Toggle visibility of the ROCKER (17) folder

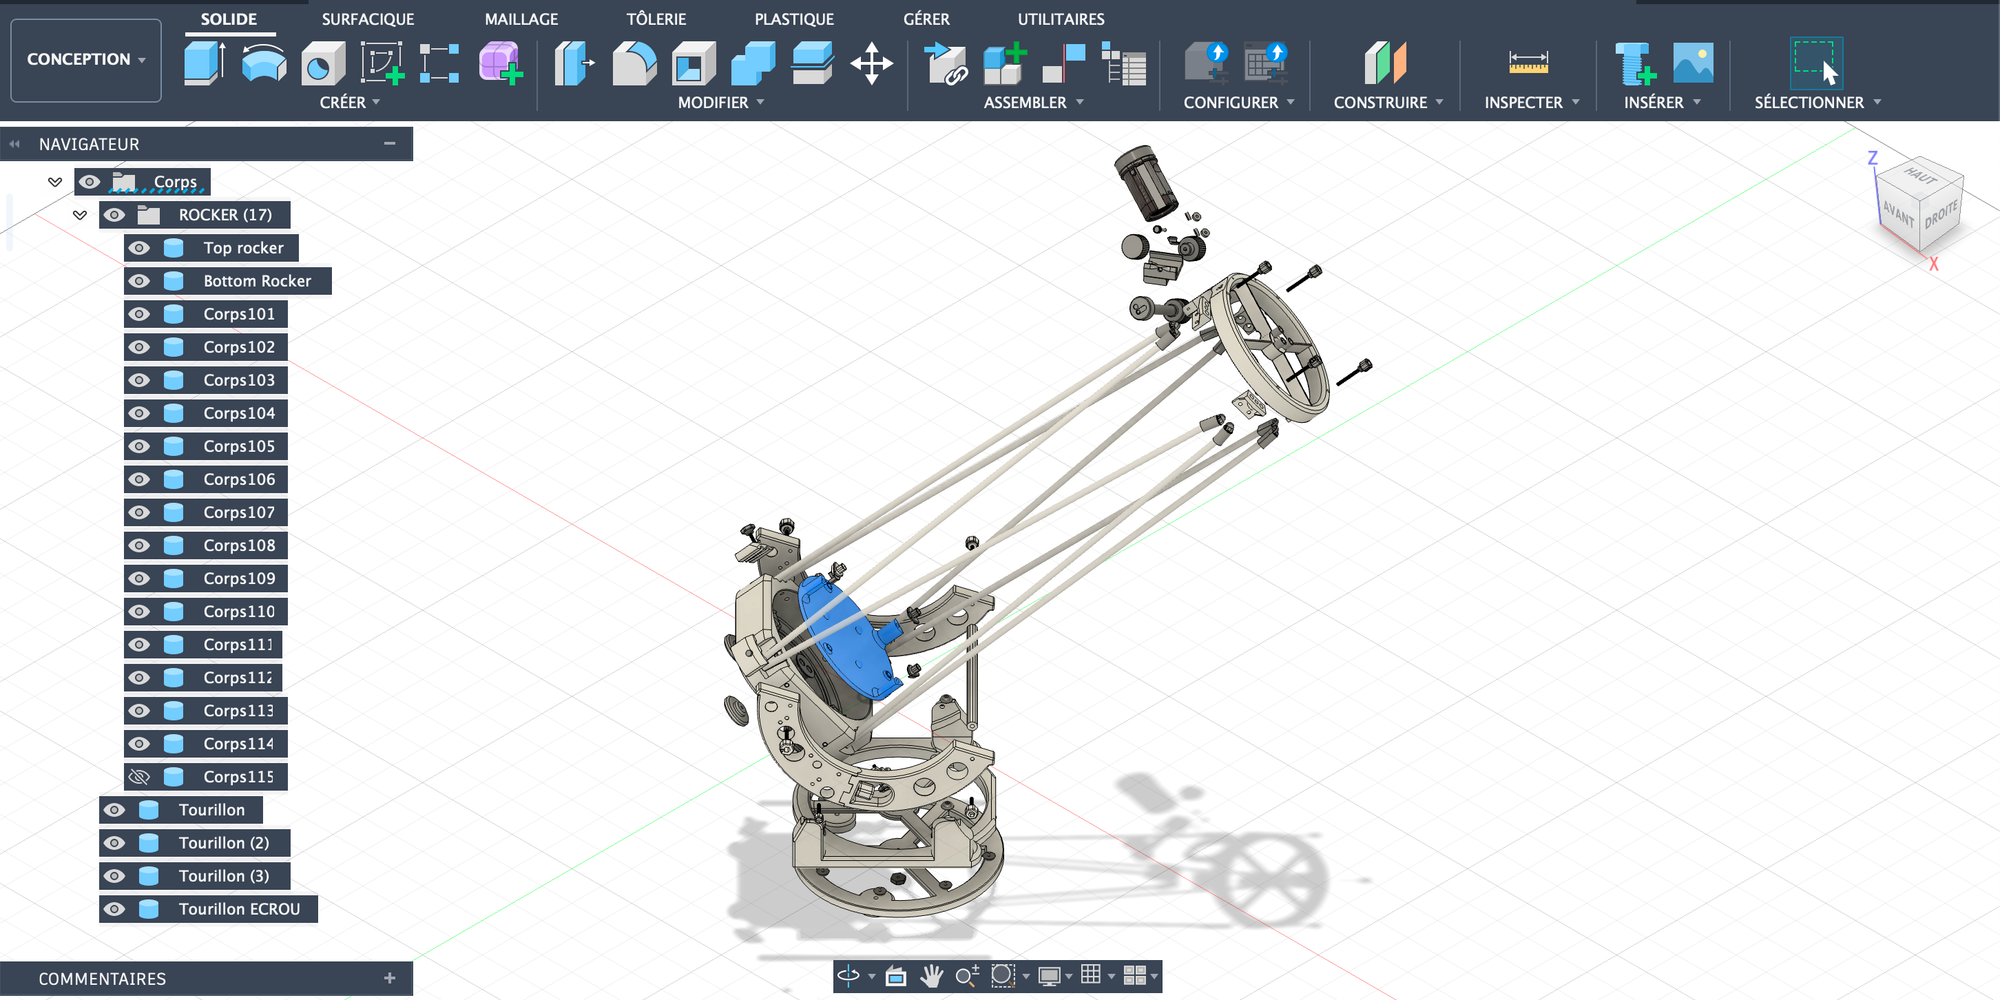[x=115, y=215]
